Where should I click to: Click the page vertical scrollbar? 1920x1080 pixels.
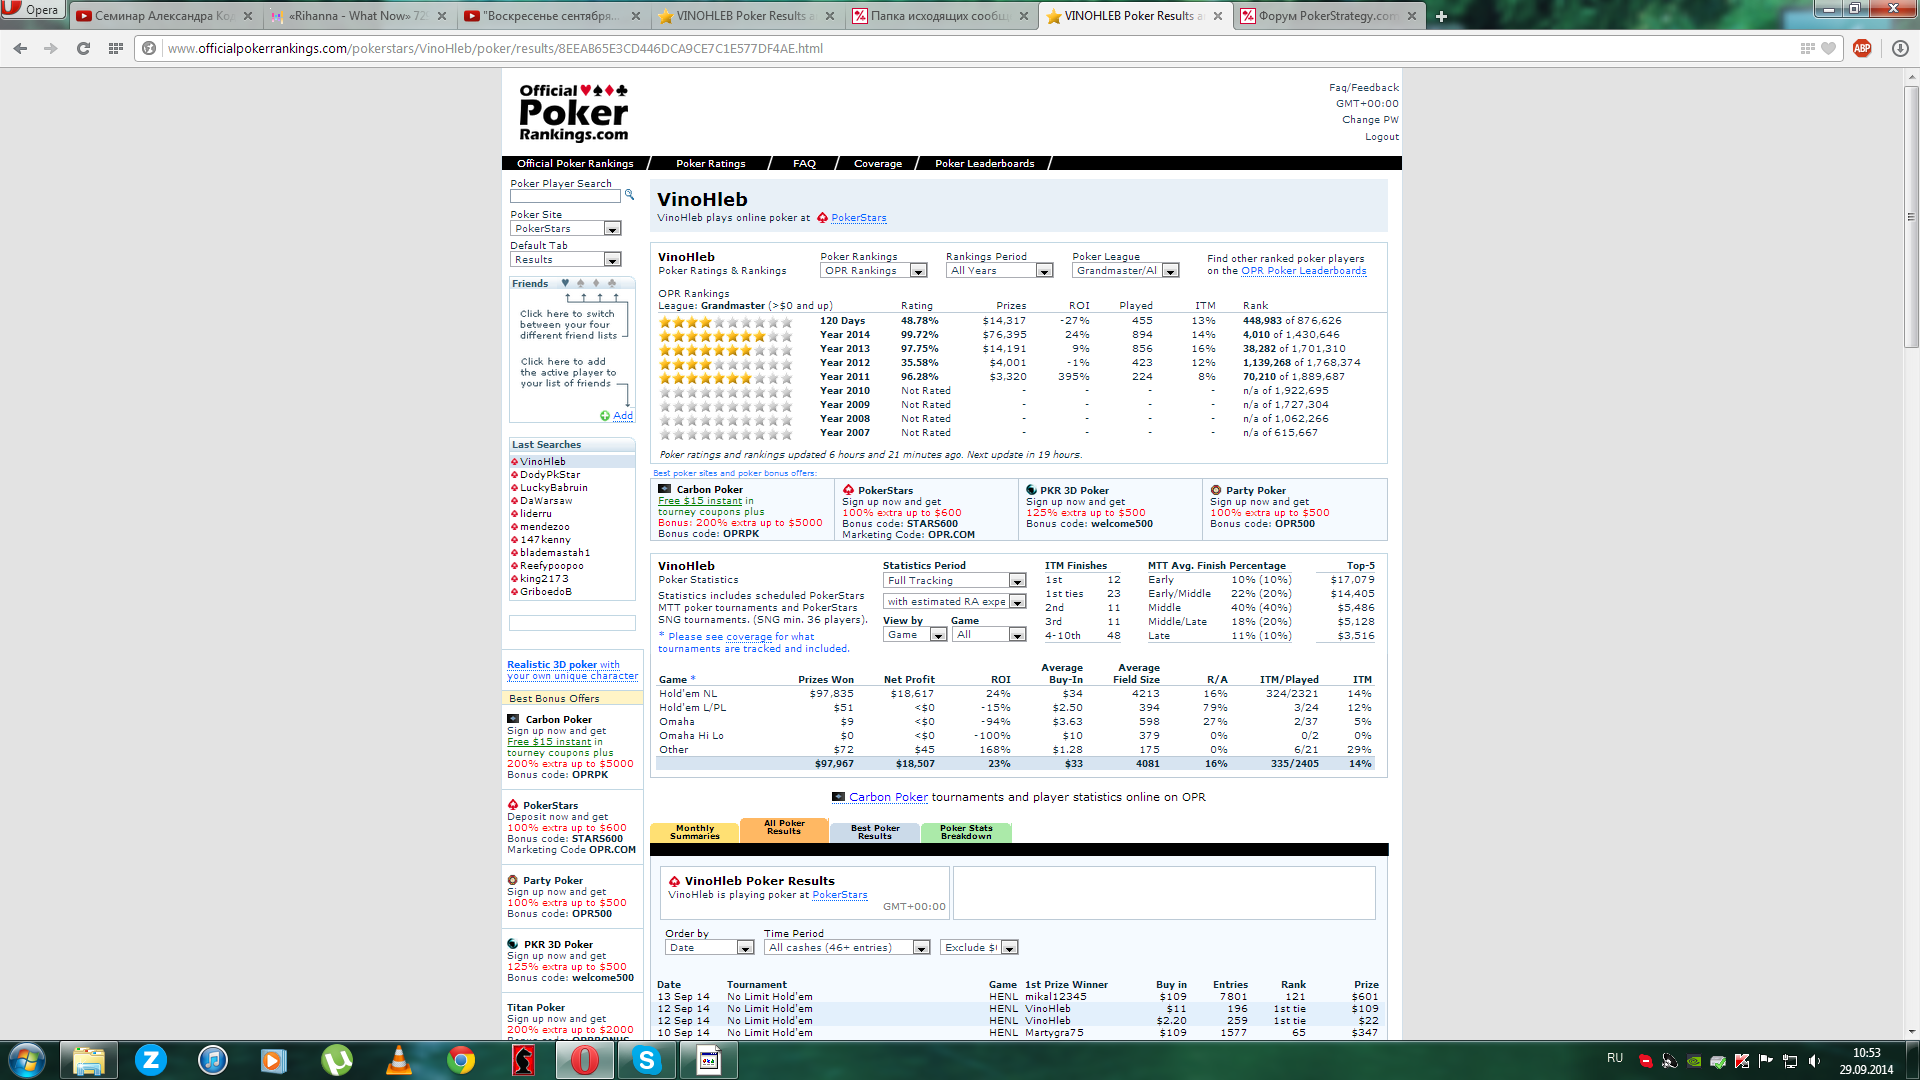1911,216
